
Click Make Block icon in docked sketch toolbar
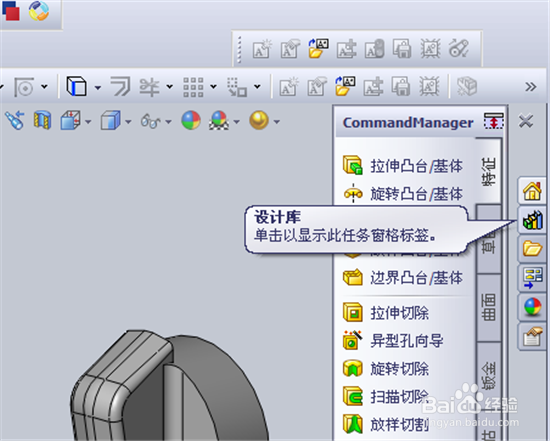pyautogui.click(x=288, y=86)
